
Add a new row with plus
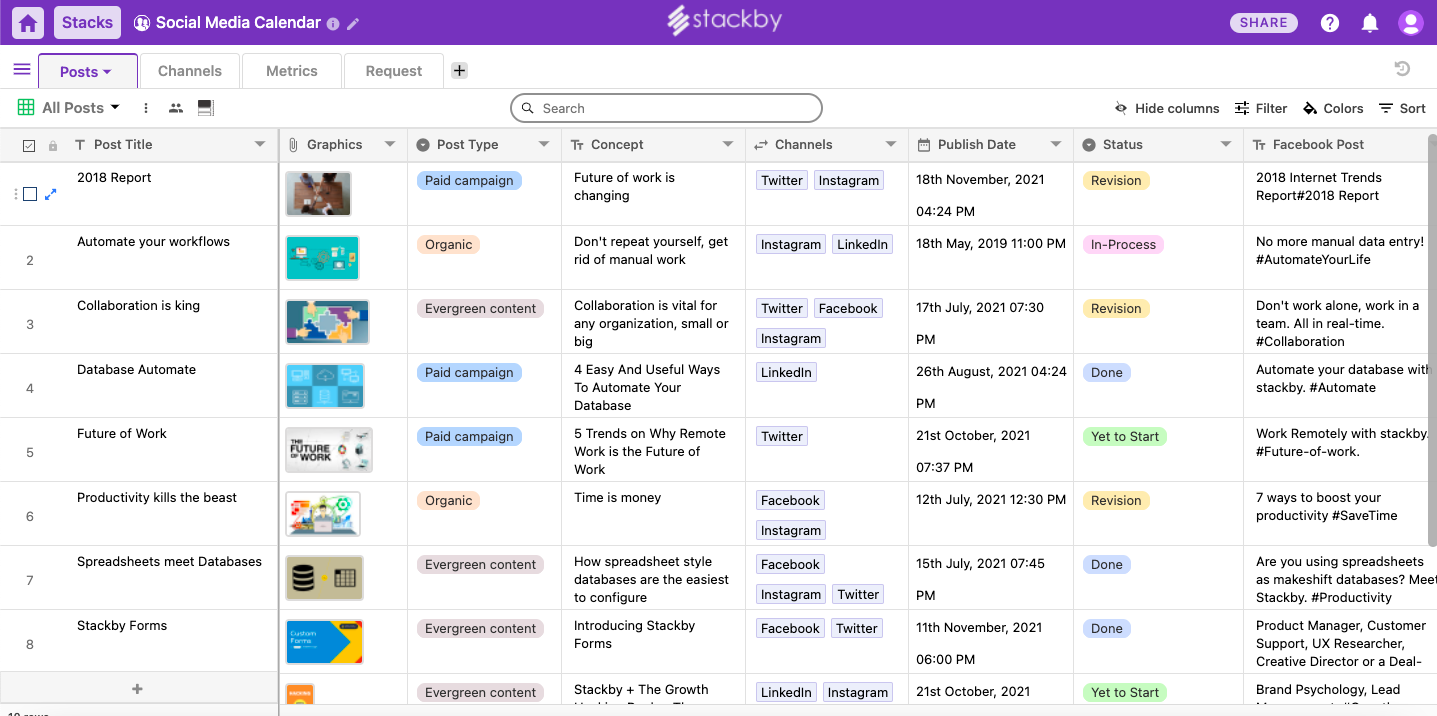138,688
